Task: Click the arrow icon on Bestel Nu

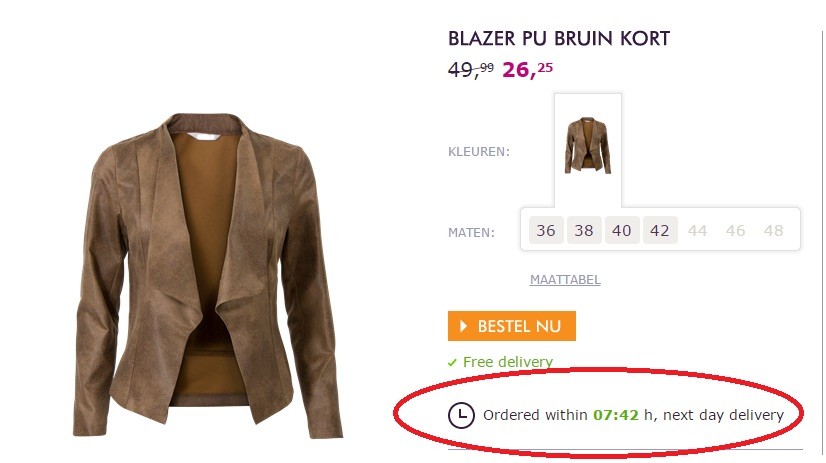Action: 464,326
